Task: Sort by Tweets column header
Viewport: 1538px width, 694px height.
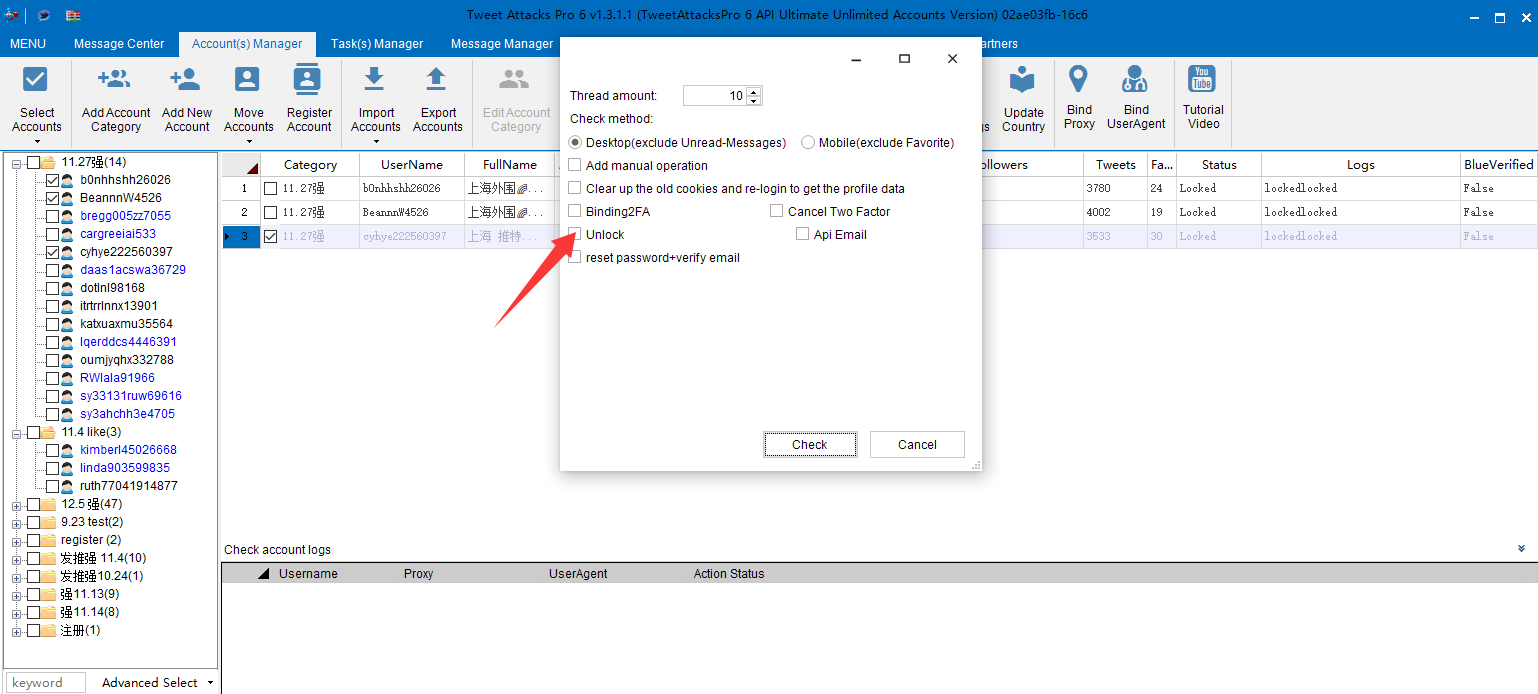Action: coord(1115,165)
